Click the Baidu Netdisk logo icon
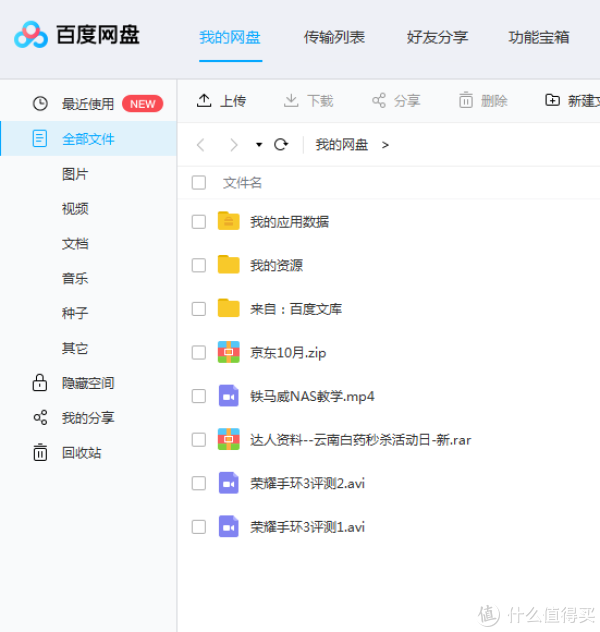 click(x=31, y=36)
